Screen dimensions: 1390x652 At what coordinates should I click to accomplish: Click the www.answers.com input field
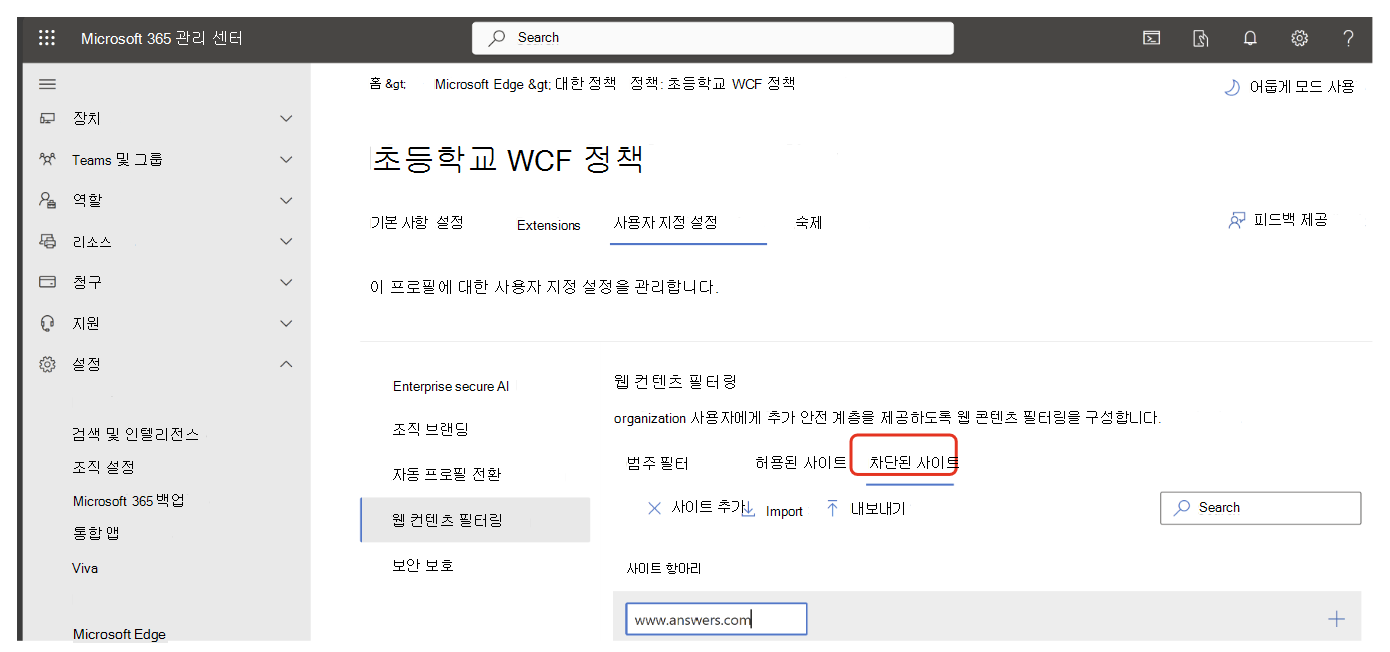pyautogui.click(x=716, y=618)
